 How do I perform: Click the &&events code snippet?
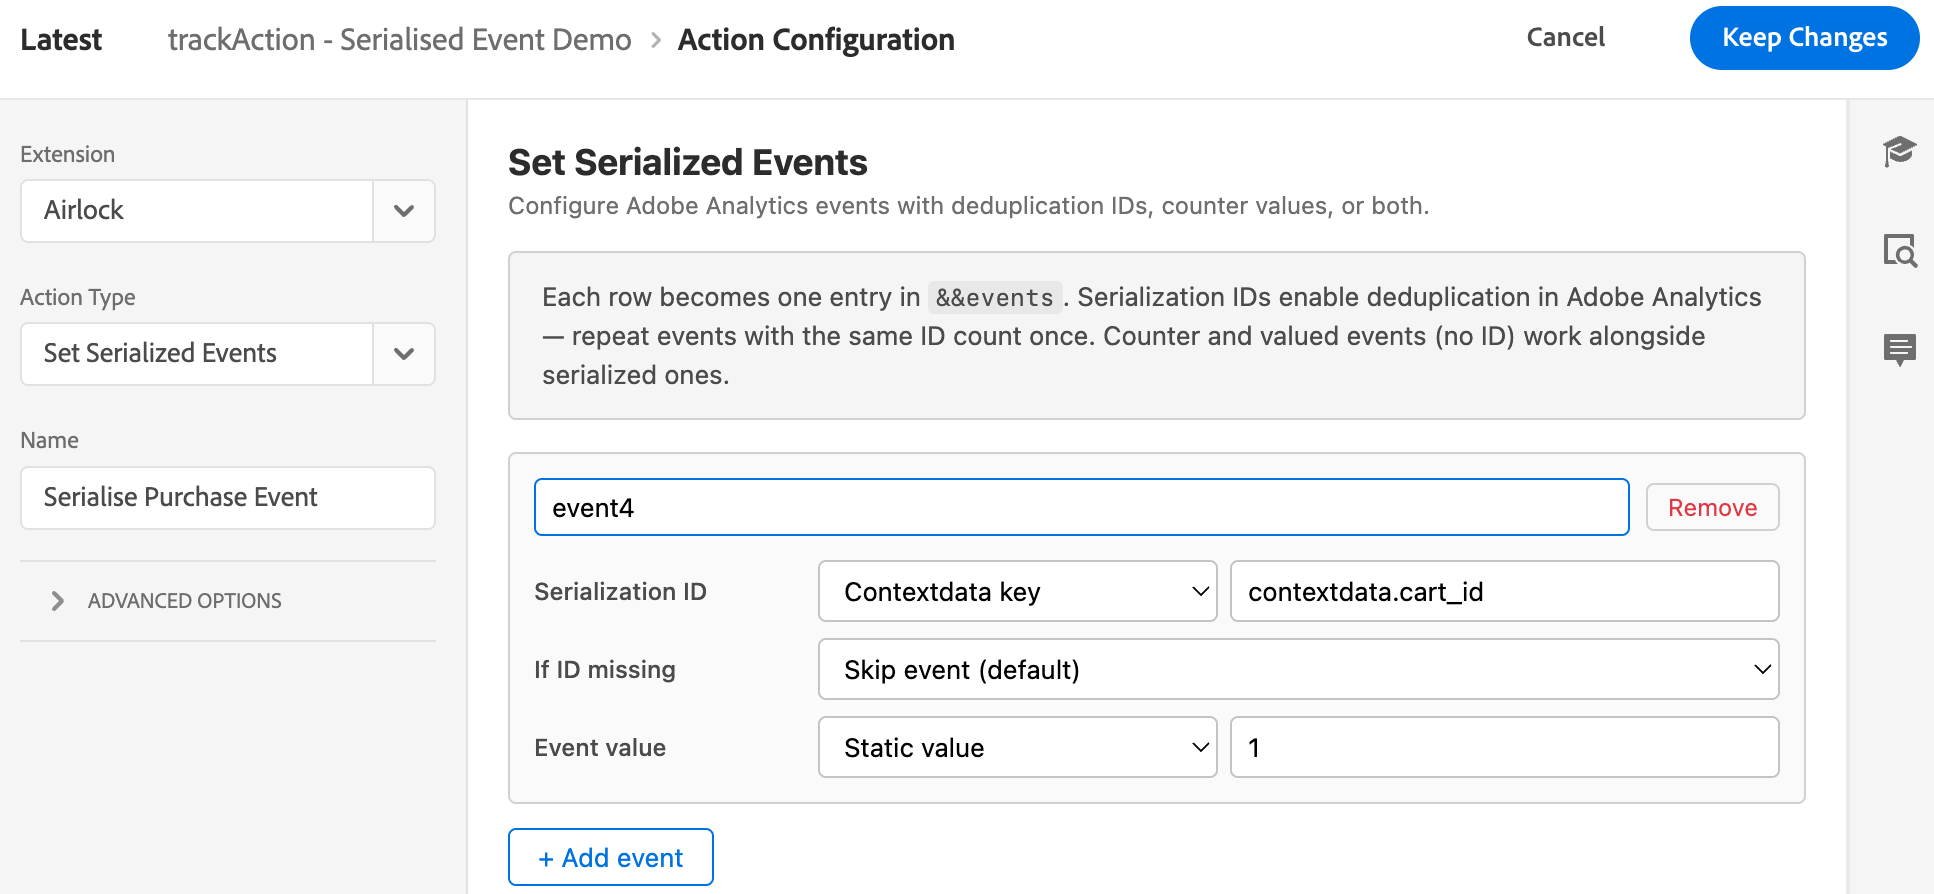[x=995, y=298]
